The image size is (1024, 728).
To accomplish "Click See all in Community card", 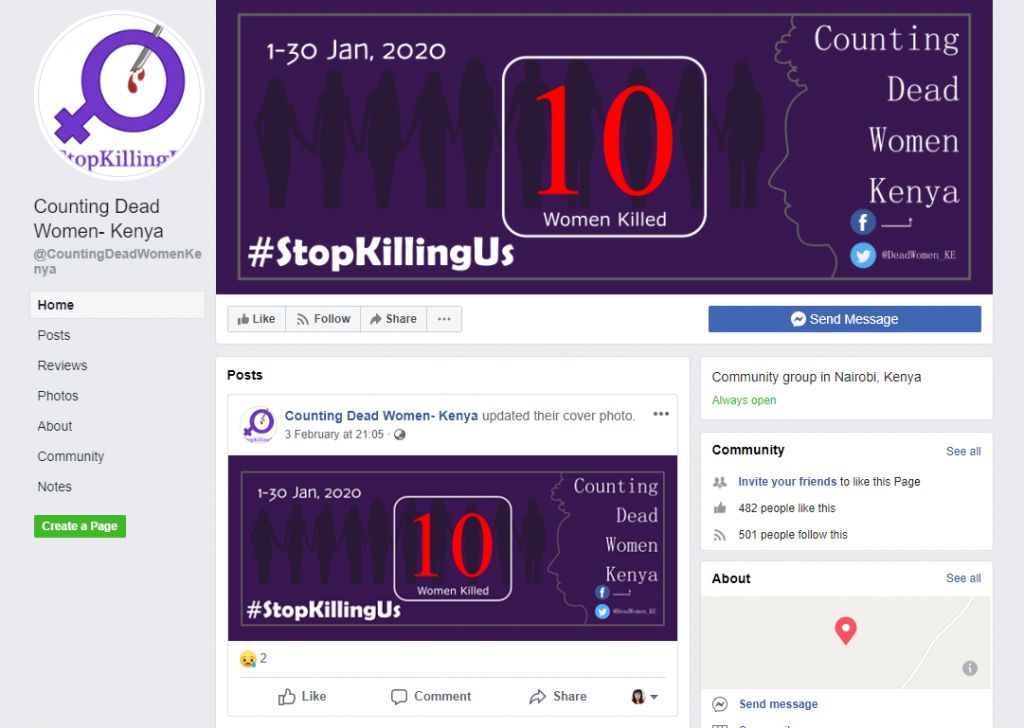I will click(x=963, y=451).
